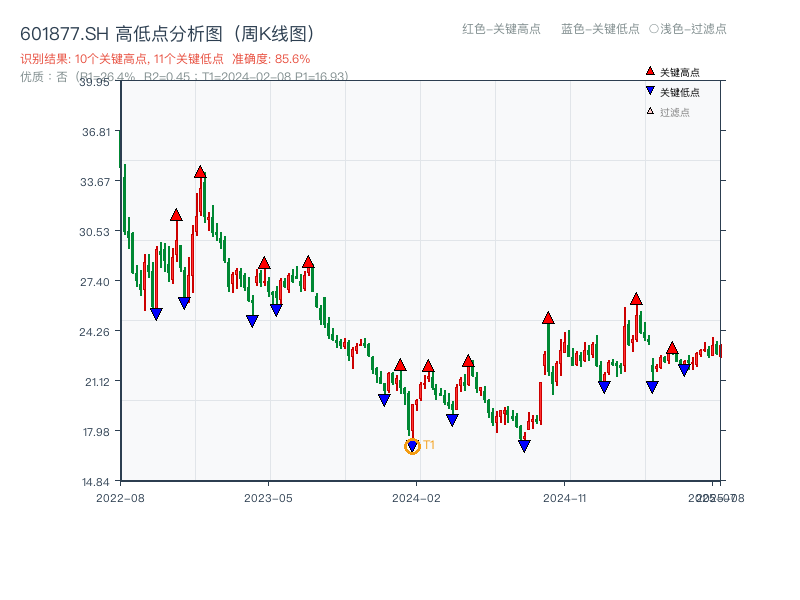Select the earliest red key-high triangle on chart

click(x=176, y=215)
